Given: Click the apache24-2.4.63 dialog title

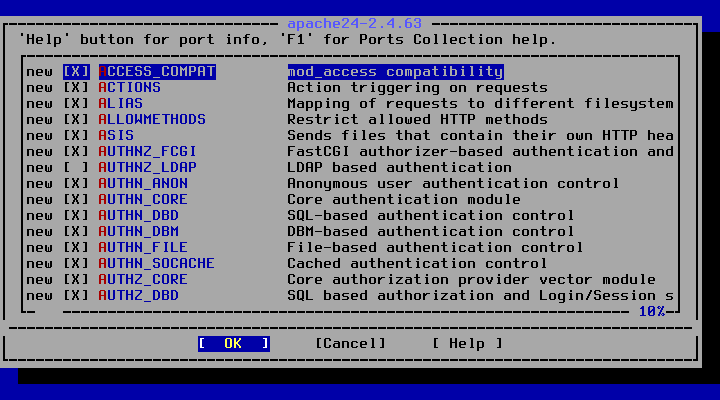Looking at the screenshot, I should coord(355,23).
